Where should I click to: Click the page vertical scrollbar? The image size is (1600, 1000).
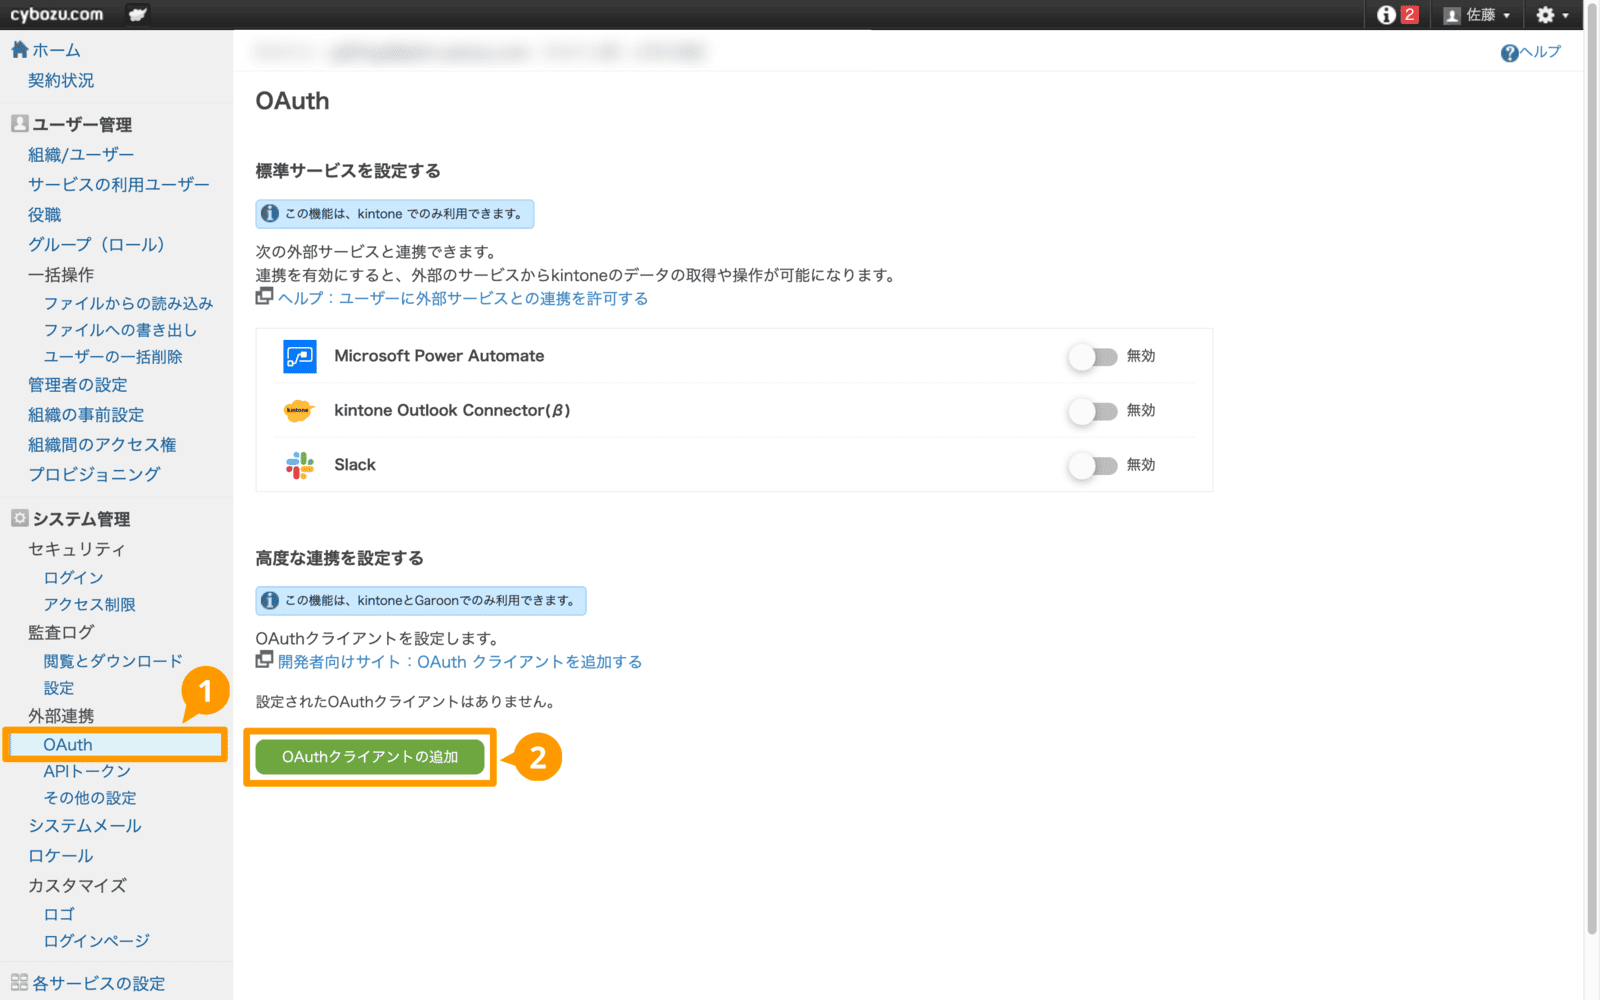click(1592, 470)
